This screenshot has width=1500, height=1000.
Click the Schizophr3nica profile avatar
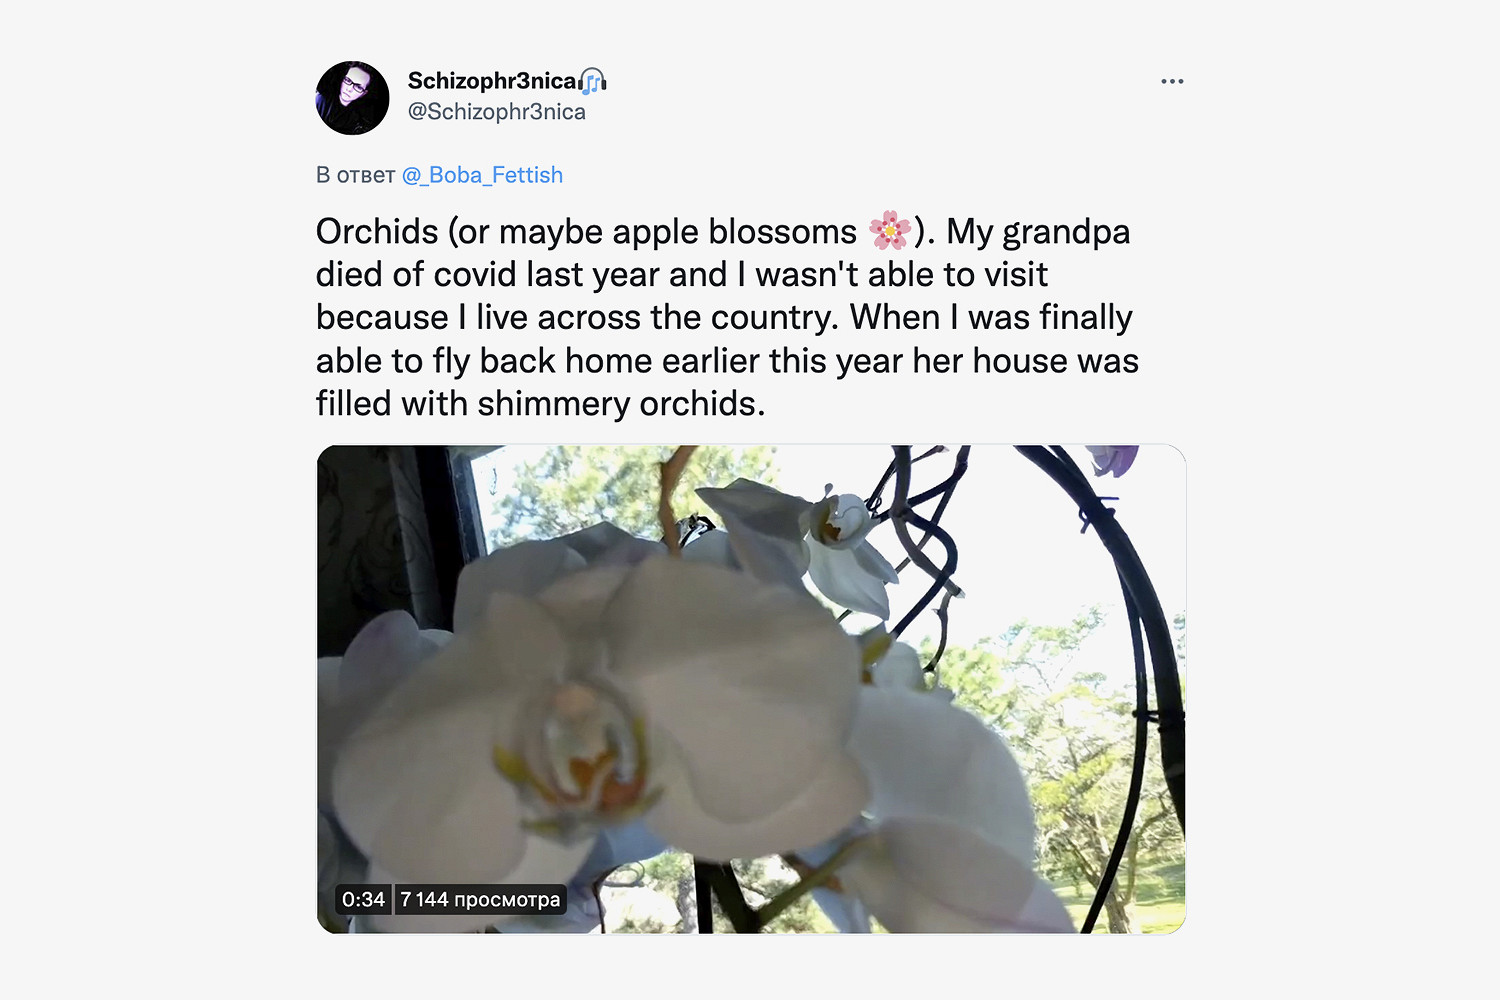tap(352, 98)
